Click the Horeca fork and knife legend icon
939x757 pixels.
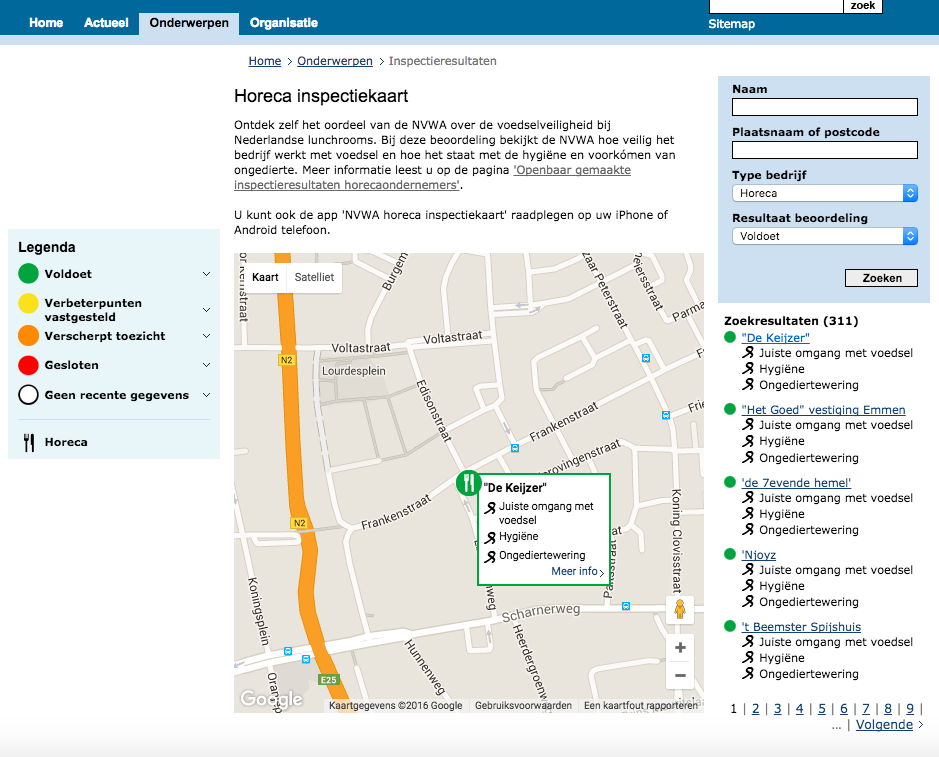(x=29, y=443)
